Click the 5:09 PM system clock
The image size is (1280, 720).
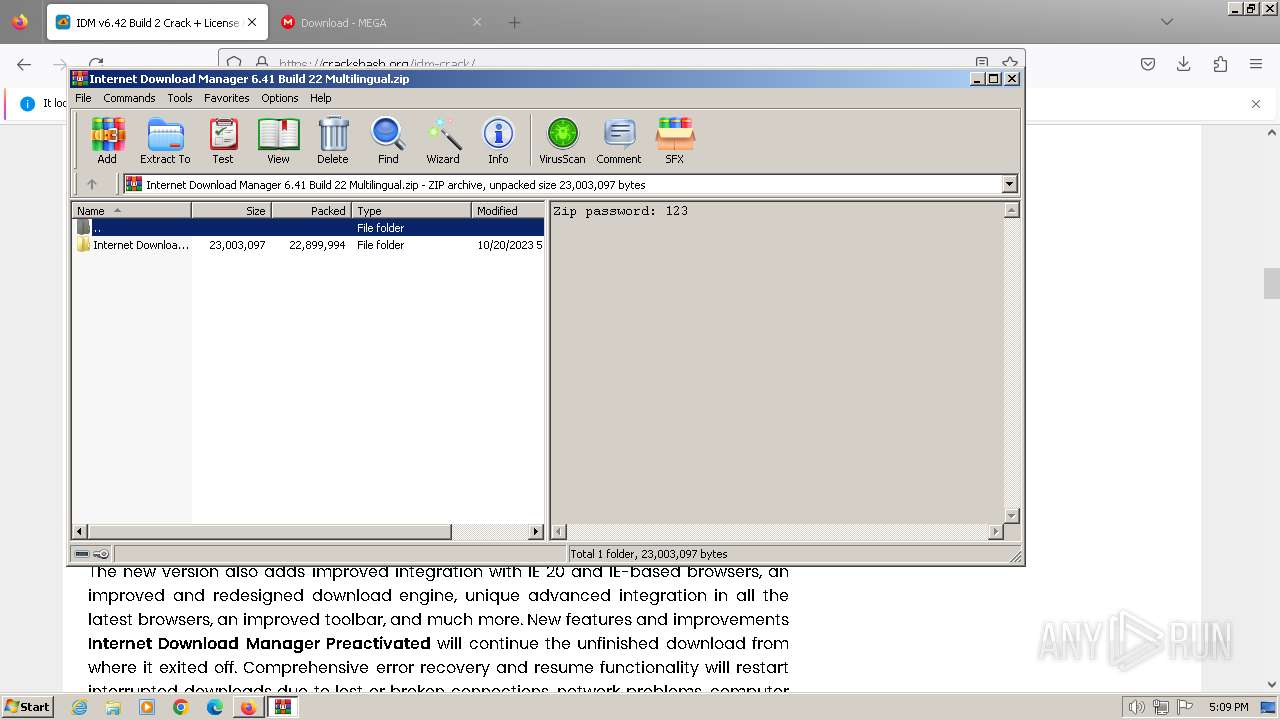click(x=1228, y=707)
